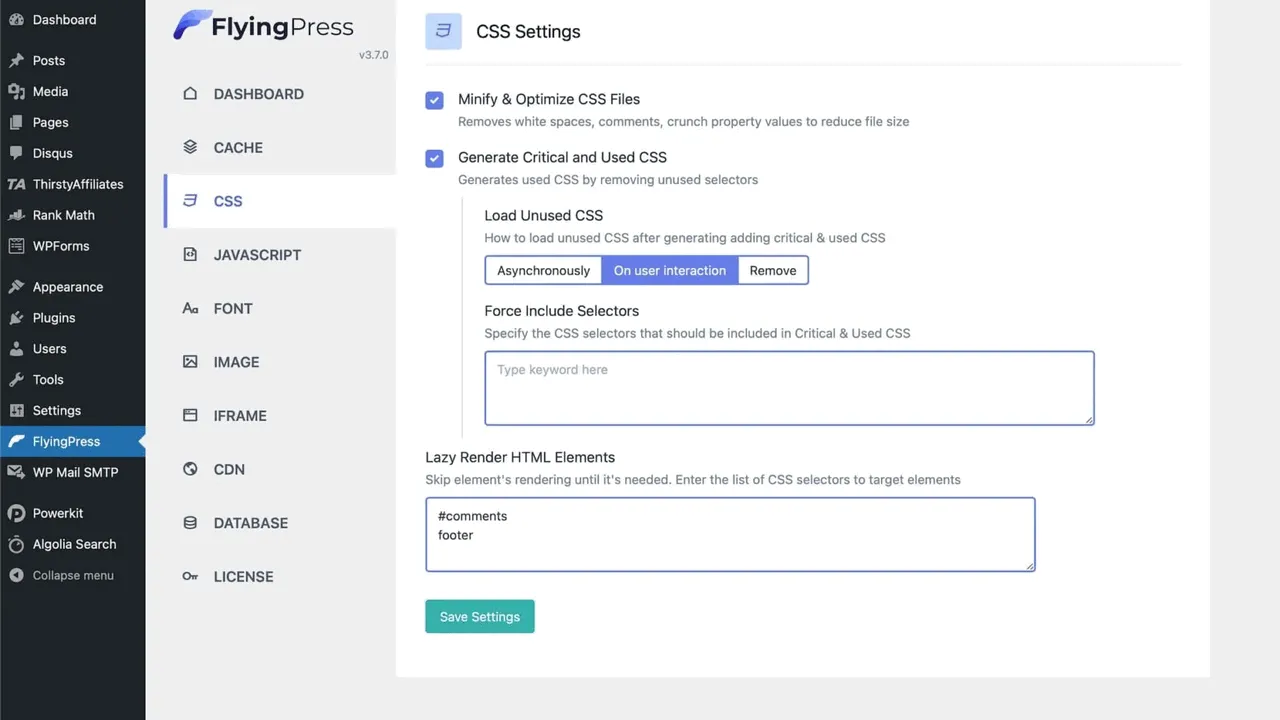Click the stacked disks icon beside DATABASE
This screenshot has height=720, width=1280.
coord(190,523)
